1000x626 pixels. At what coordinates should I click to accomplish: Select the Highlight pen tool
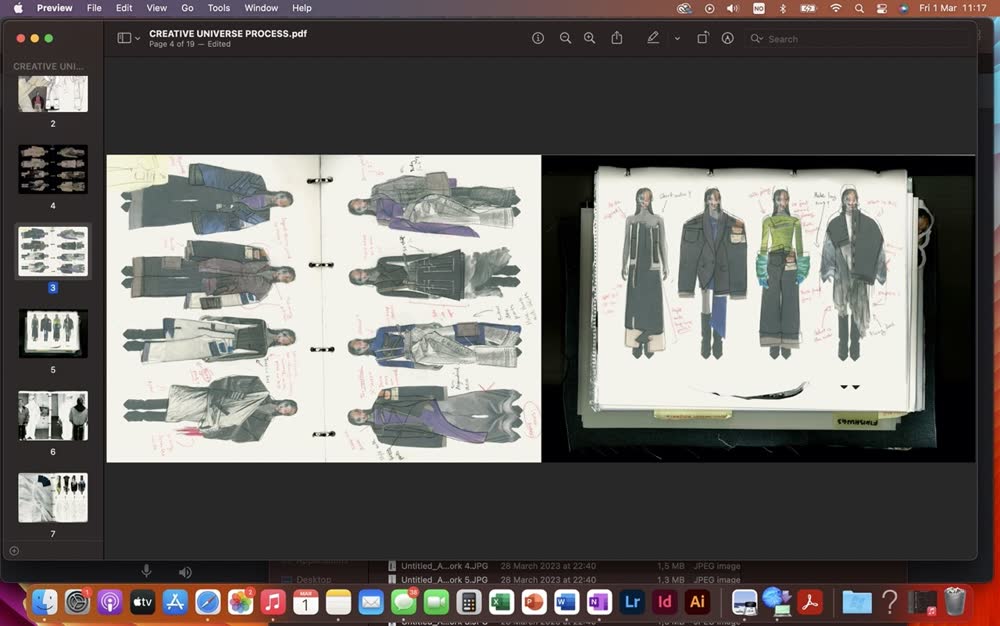(652, 38)
